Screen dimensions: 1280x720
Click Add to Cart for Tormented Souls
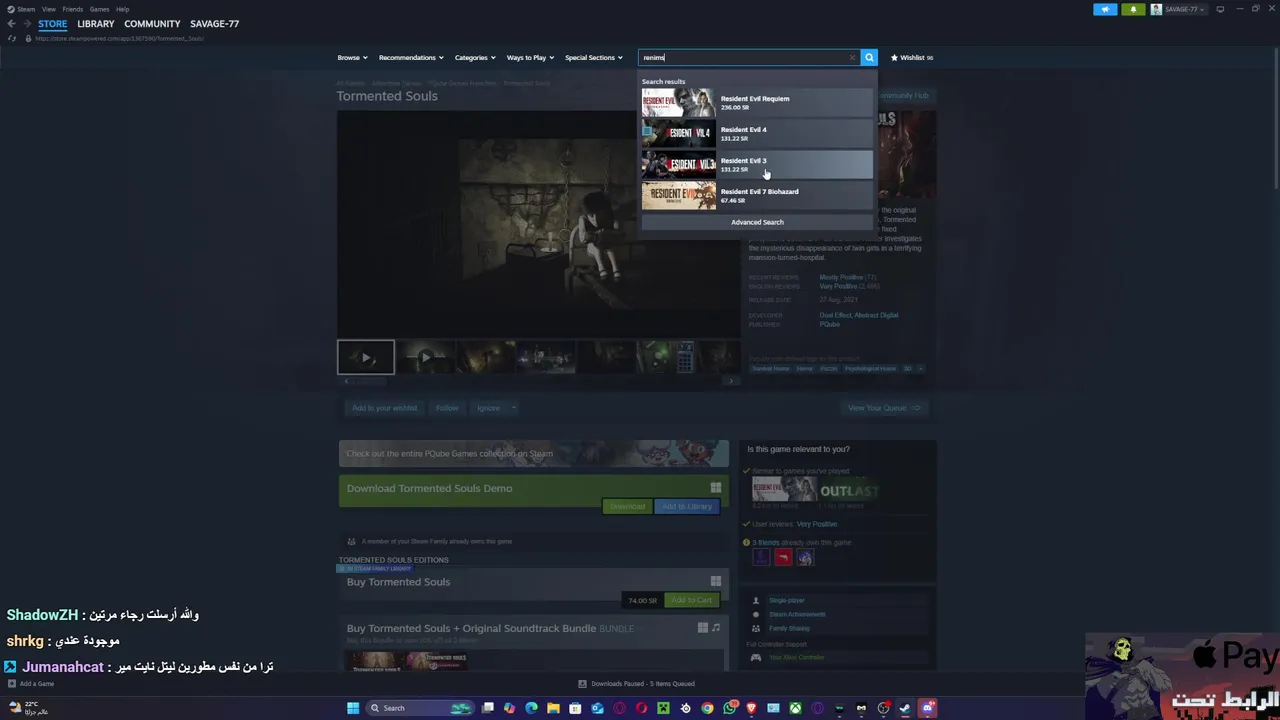(691, 600)
